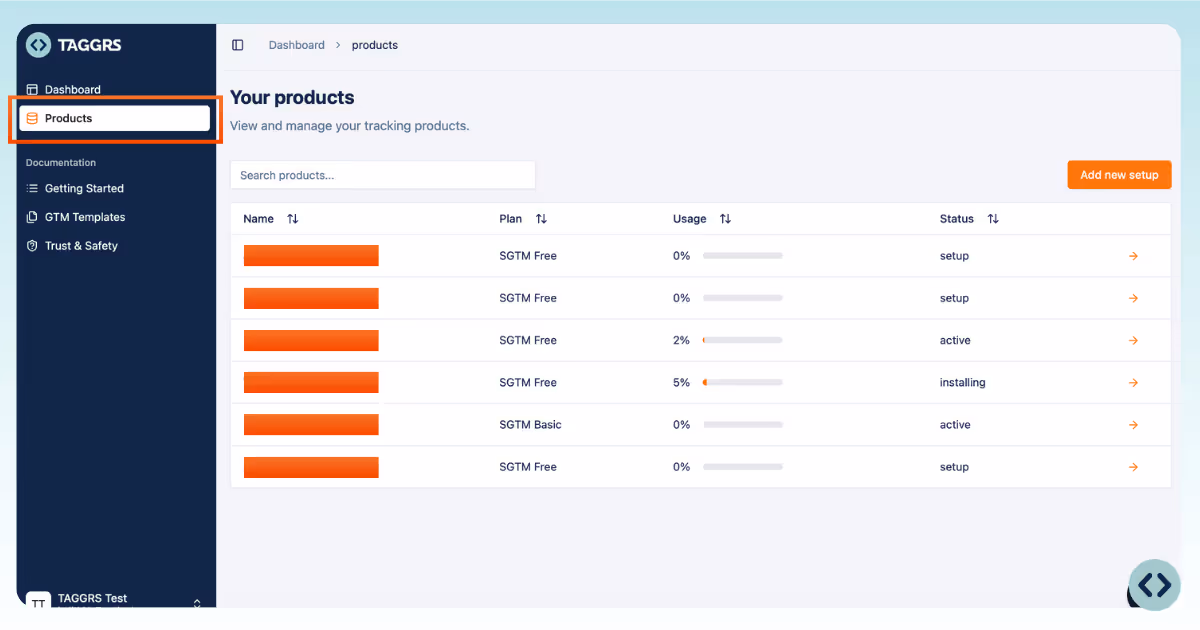Click Add new setup button
1200x630 pixels.
pyautogui.click(x=1119, y=175)
